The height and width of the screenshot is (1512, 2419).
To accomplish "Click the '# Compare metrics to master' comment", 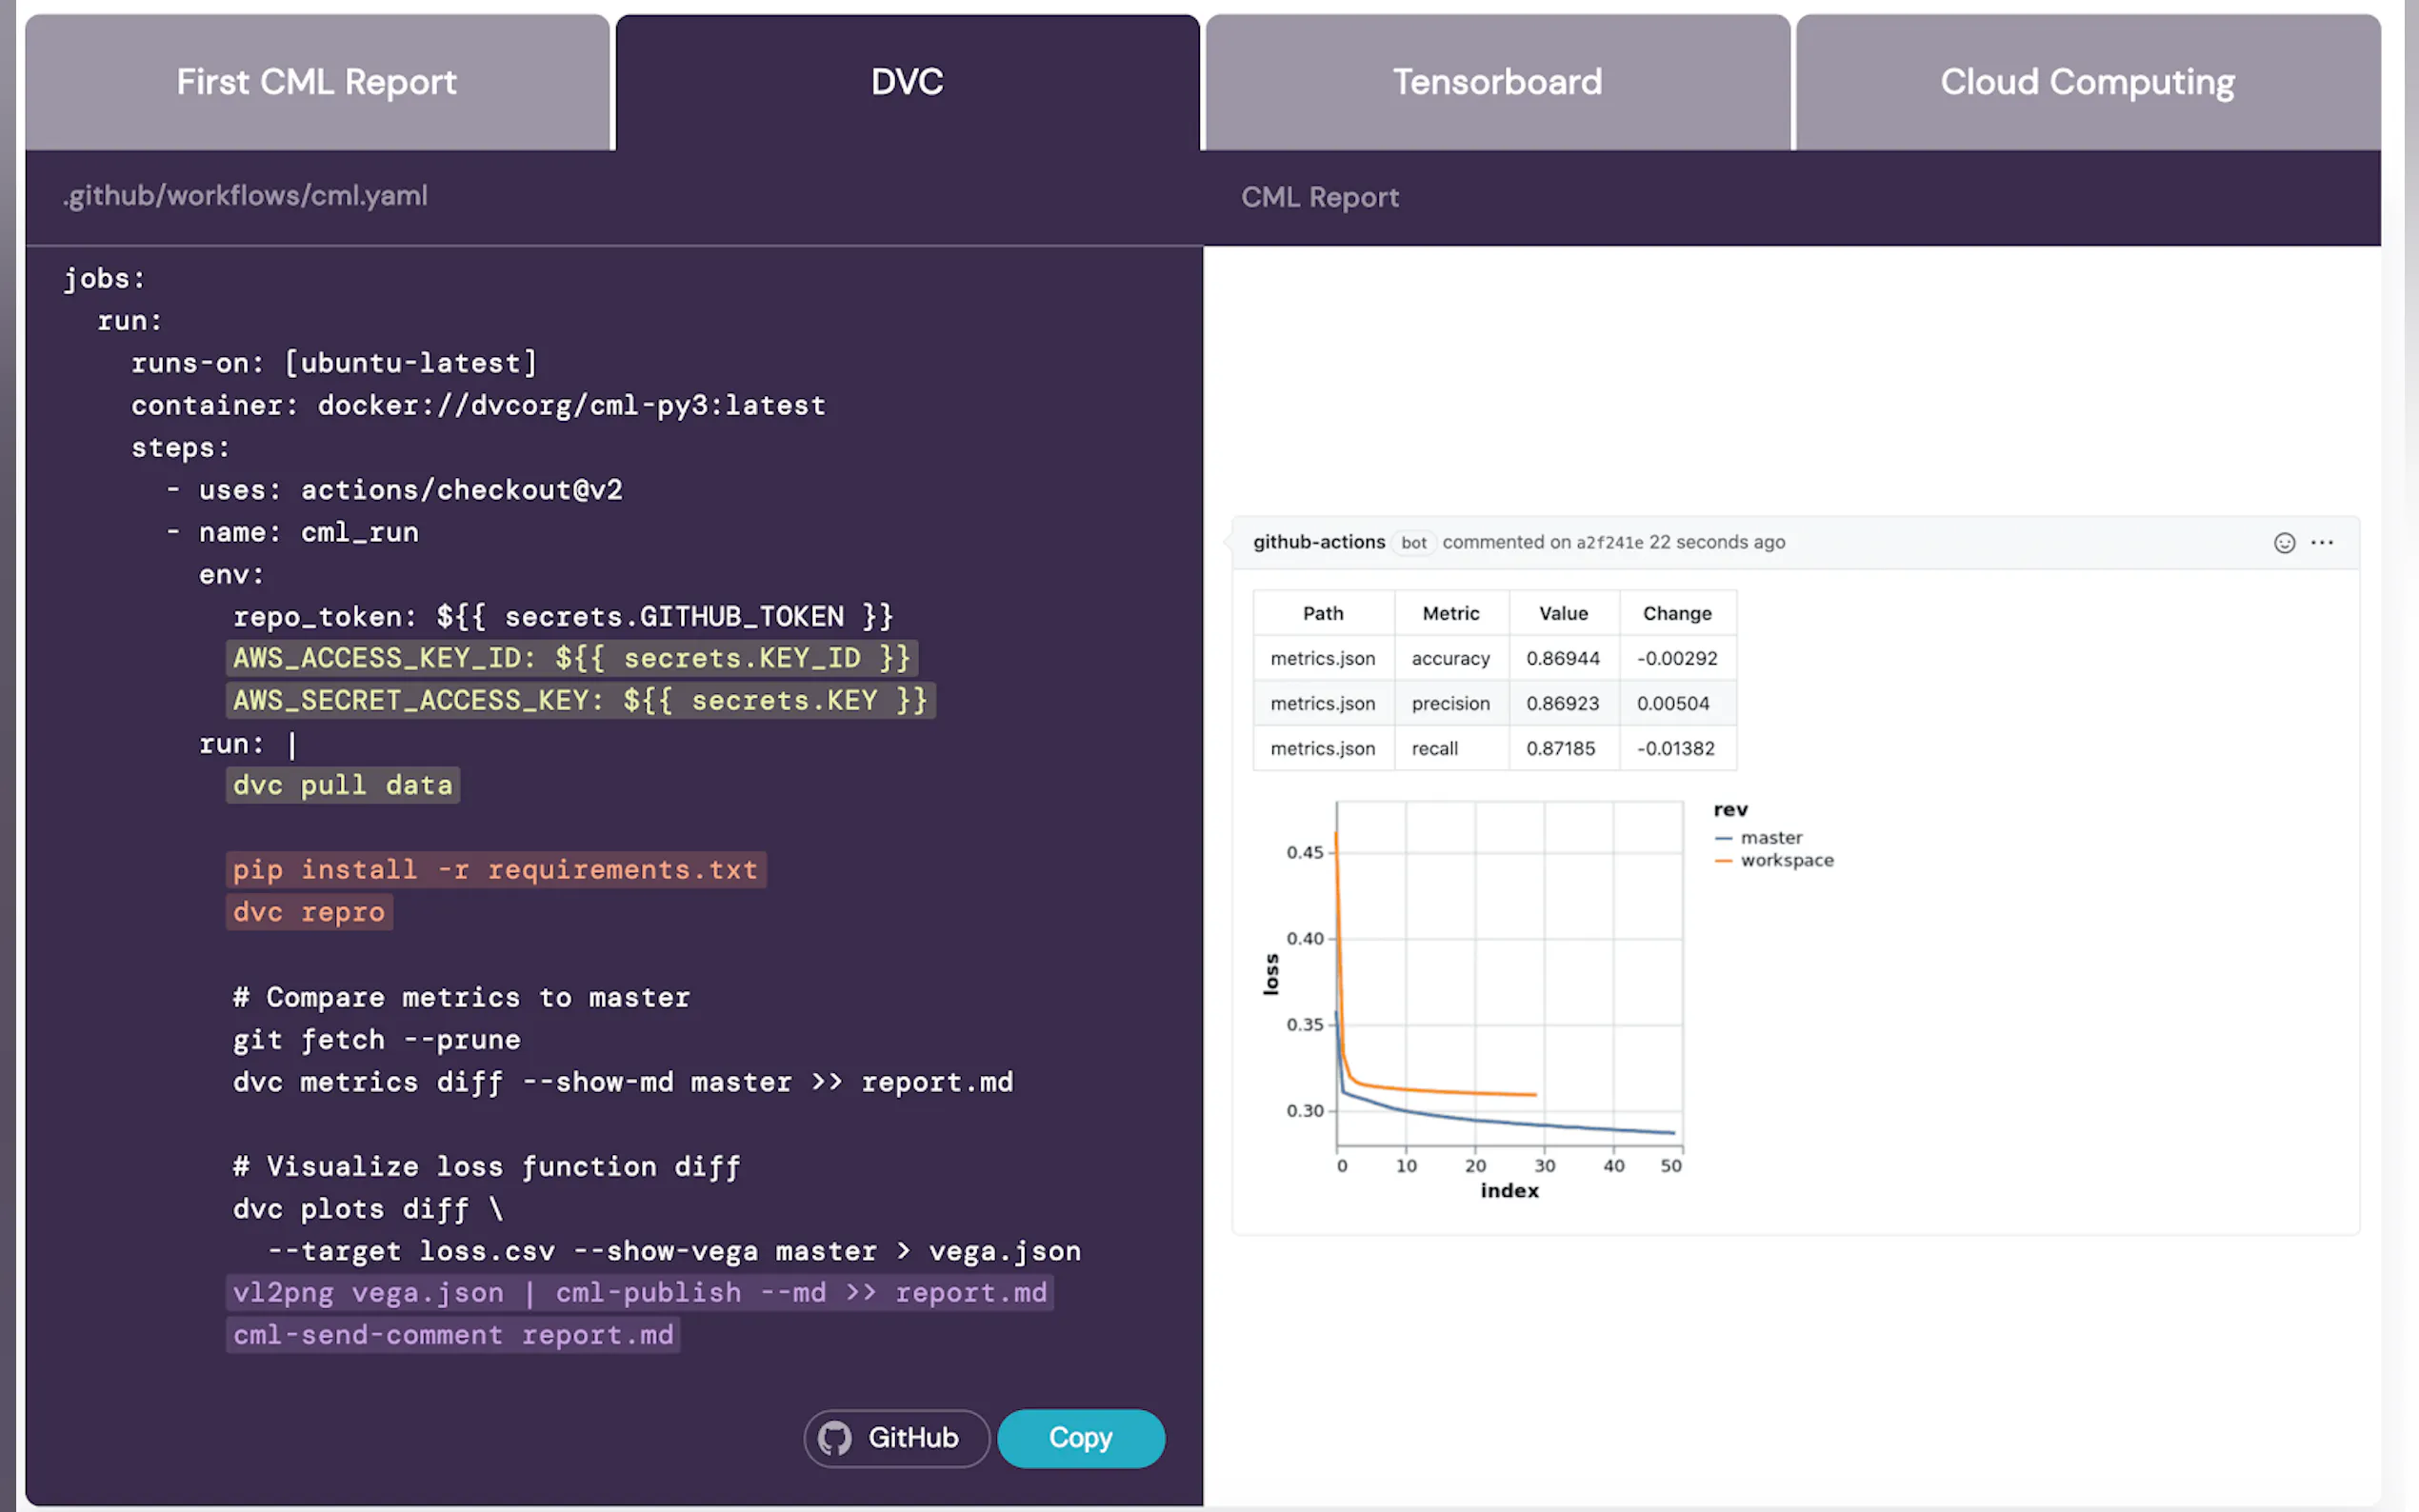I will 461,997.
